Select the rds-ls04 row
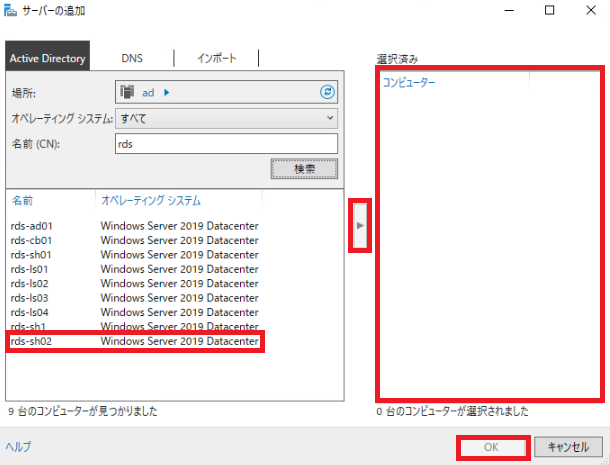The height and width of the screenshot is (465, 610). (x=135, y=312)
